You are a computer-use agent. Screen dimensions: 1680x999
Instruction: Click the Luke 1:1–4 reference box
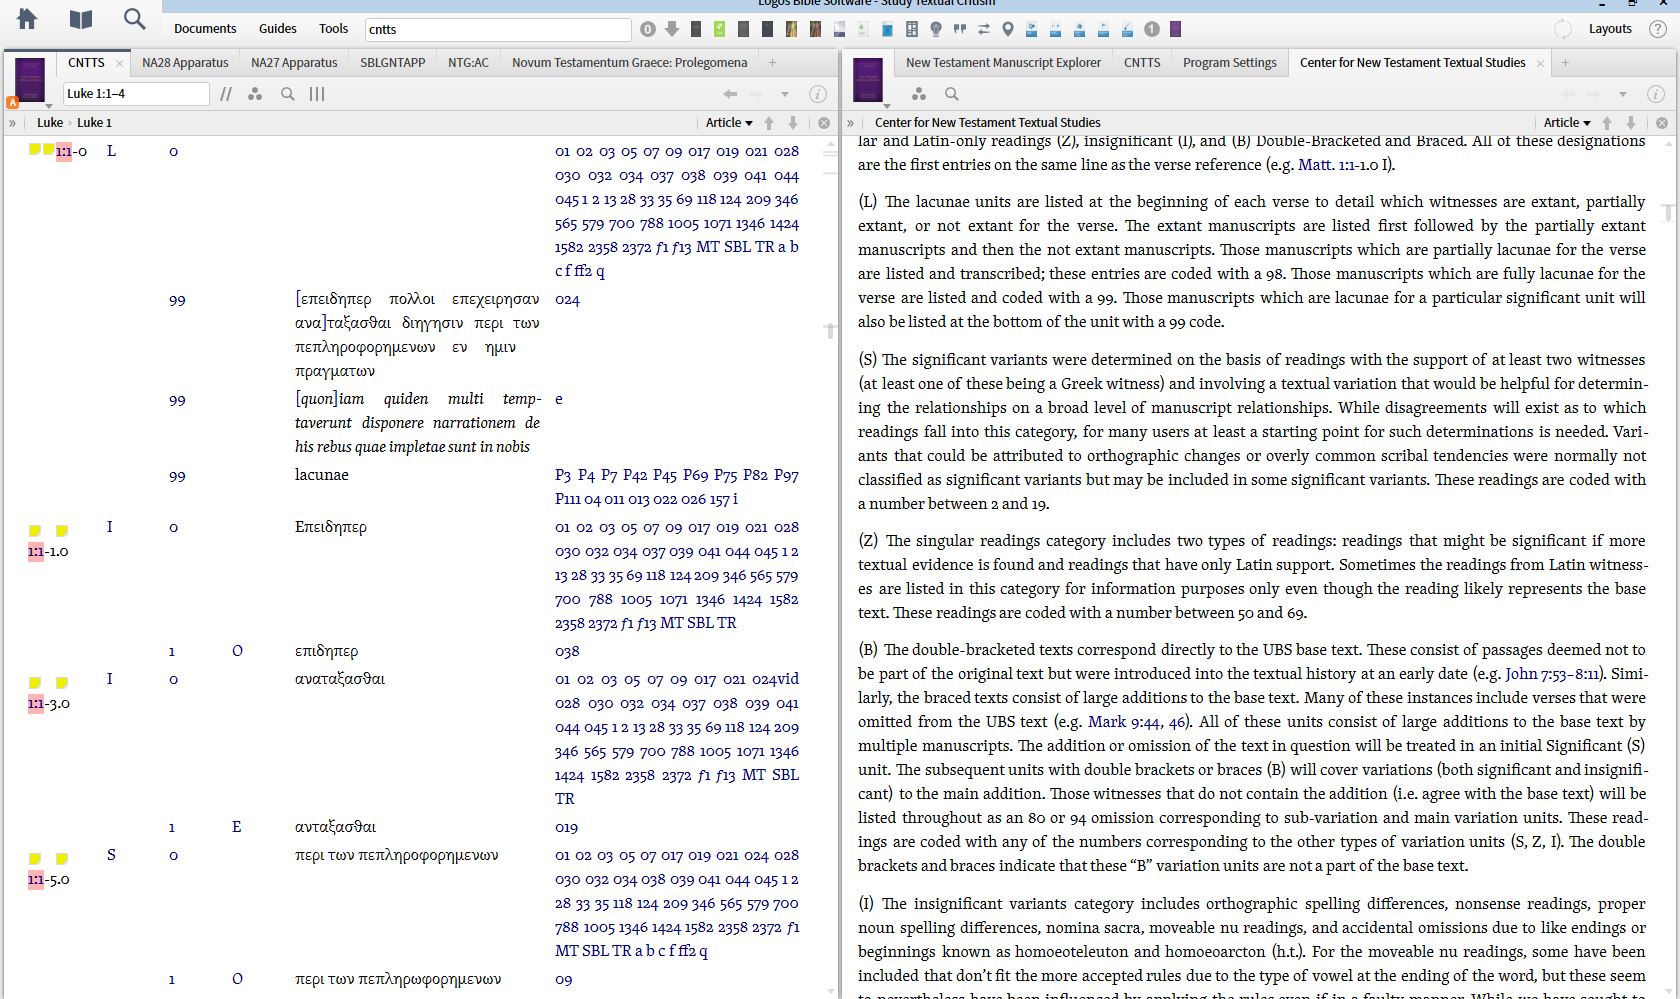point(136,94)
